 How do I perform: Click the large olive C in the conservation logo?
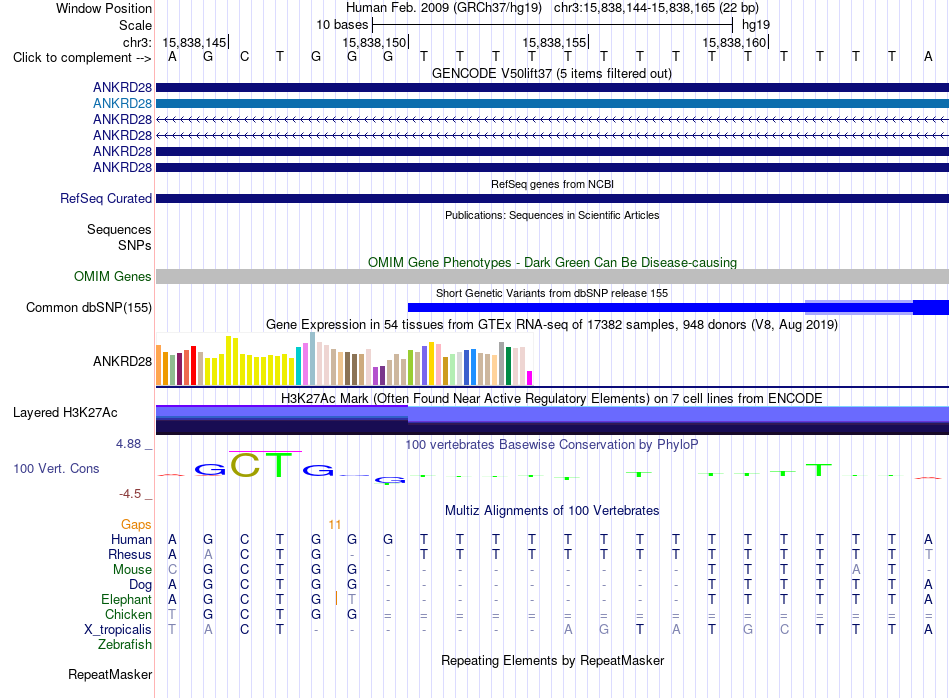point(245,465)
